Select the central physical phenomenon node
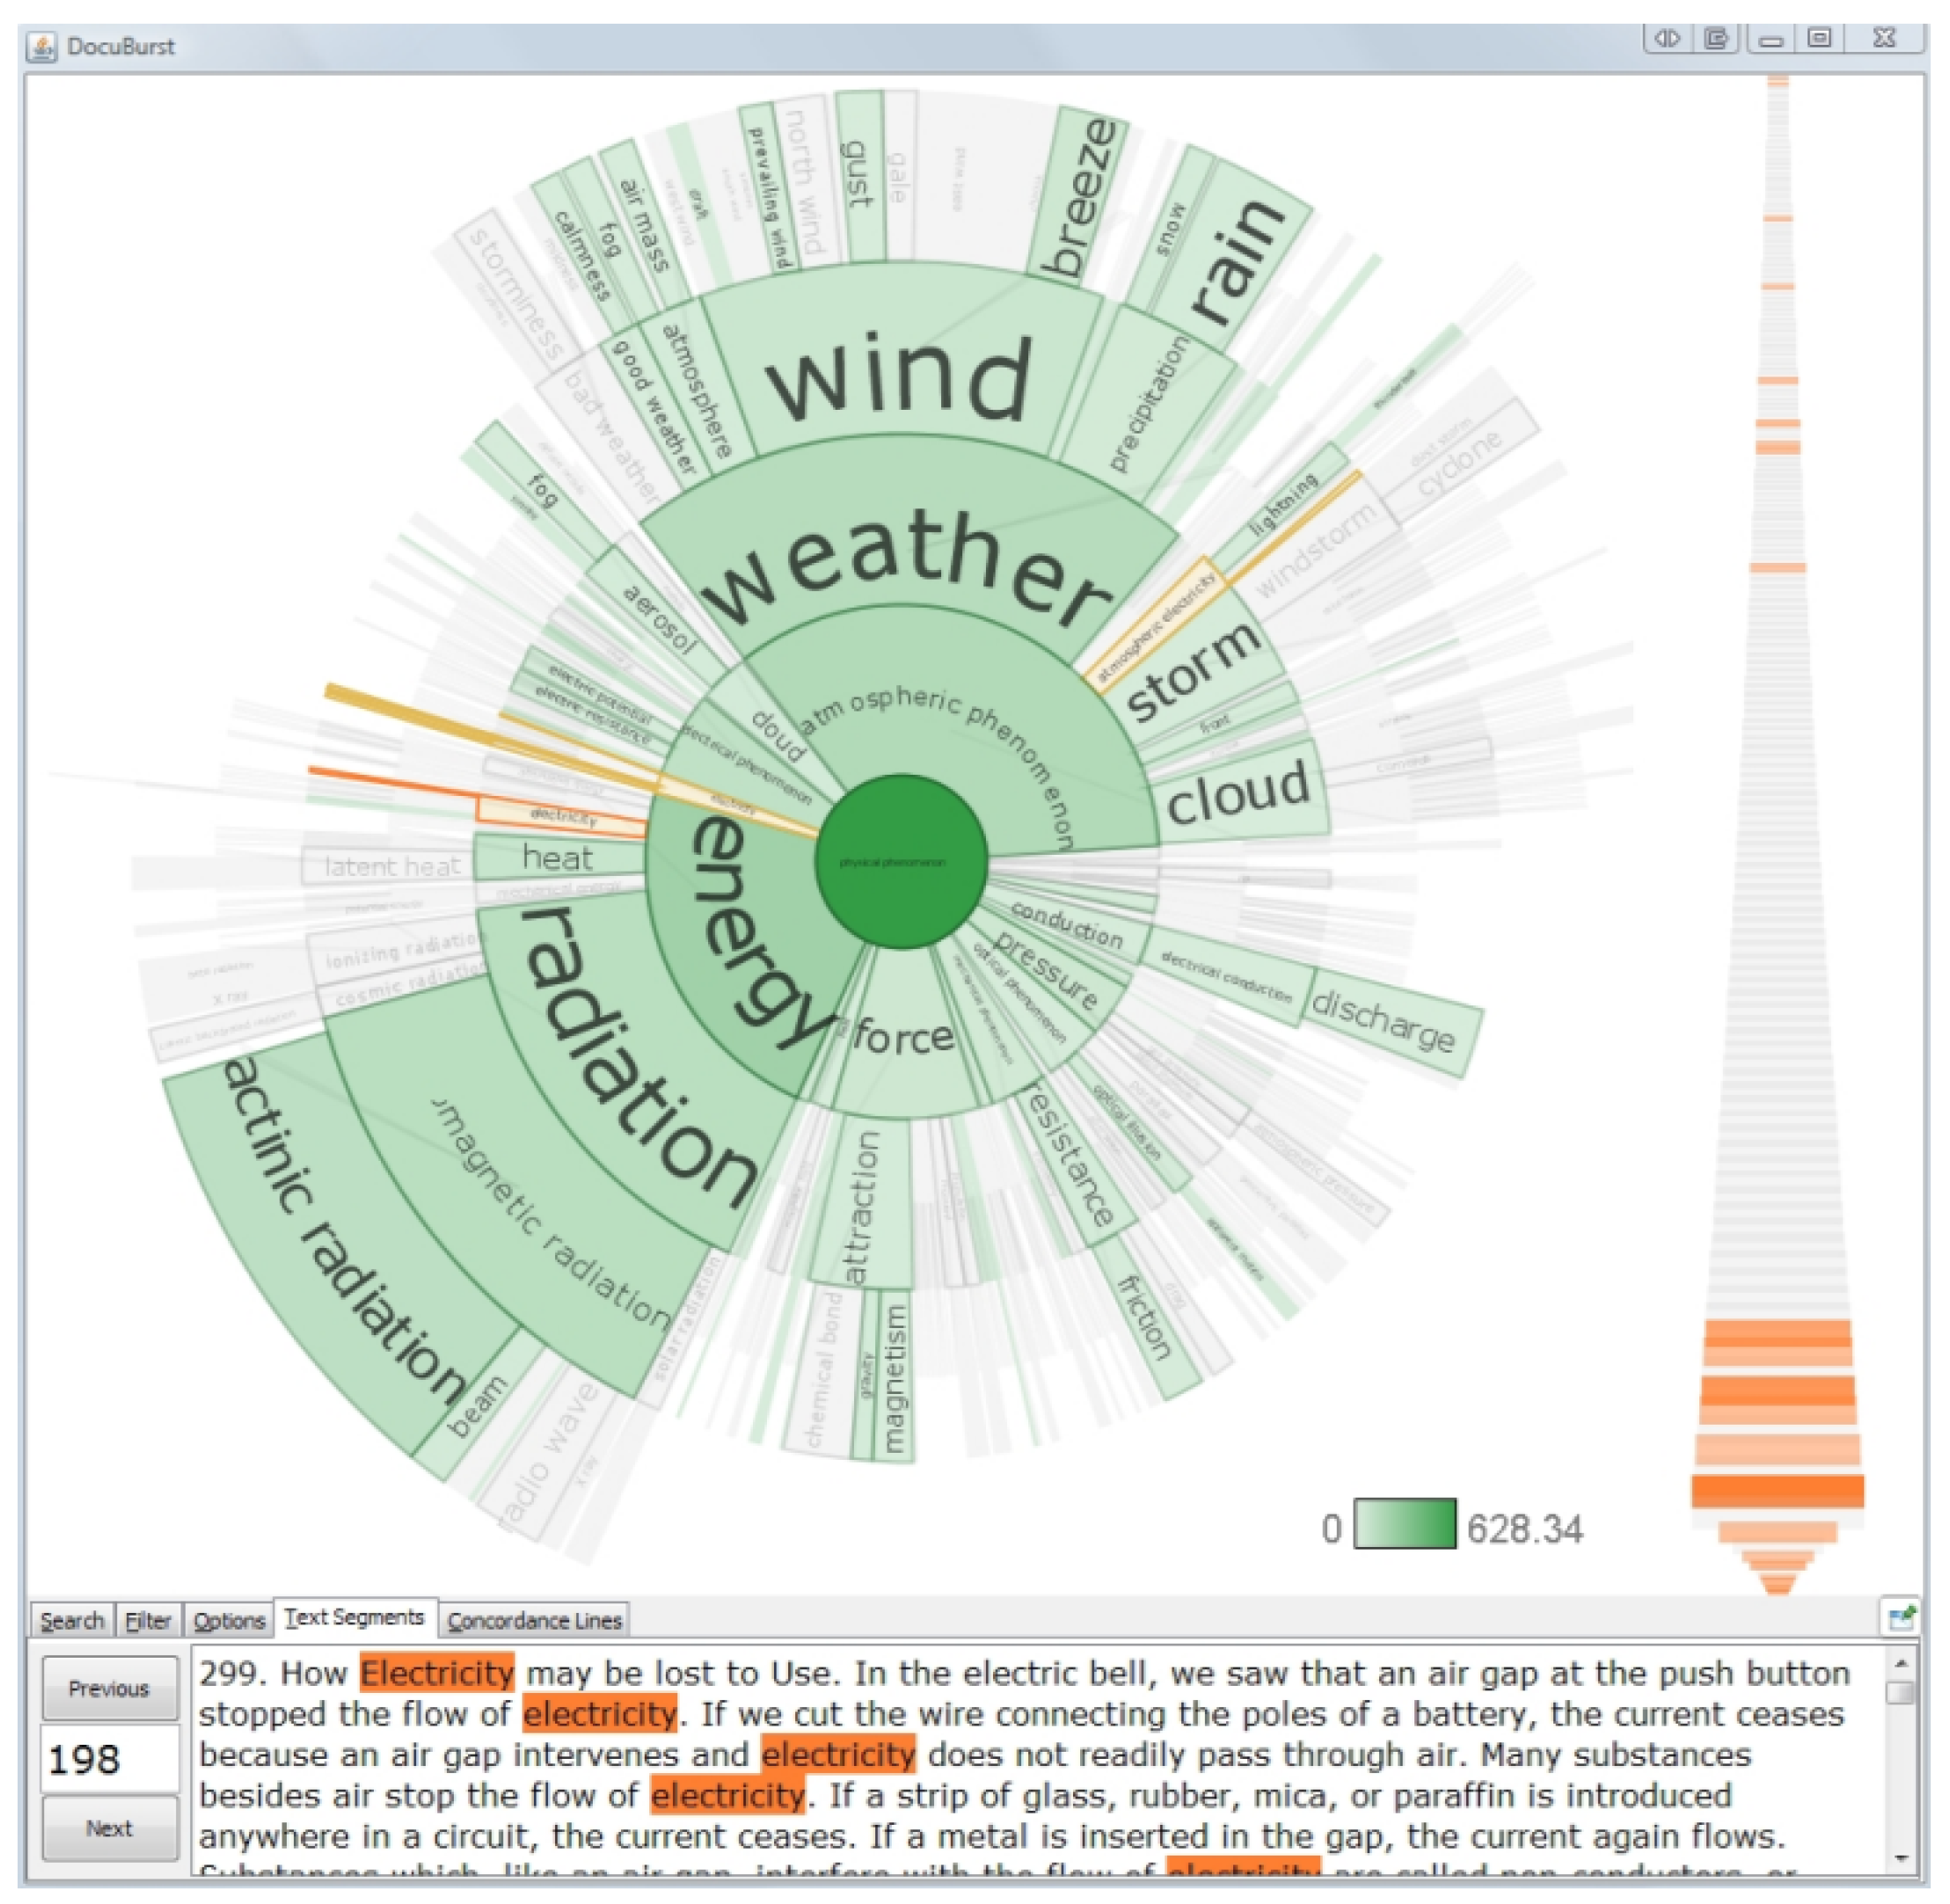Viewport: 1950px width, 1904px height. 901,862
